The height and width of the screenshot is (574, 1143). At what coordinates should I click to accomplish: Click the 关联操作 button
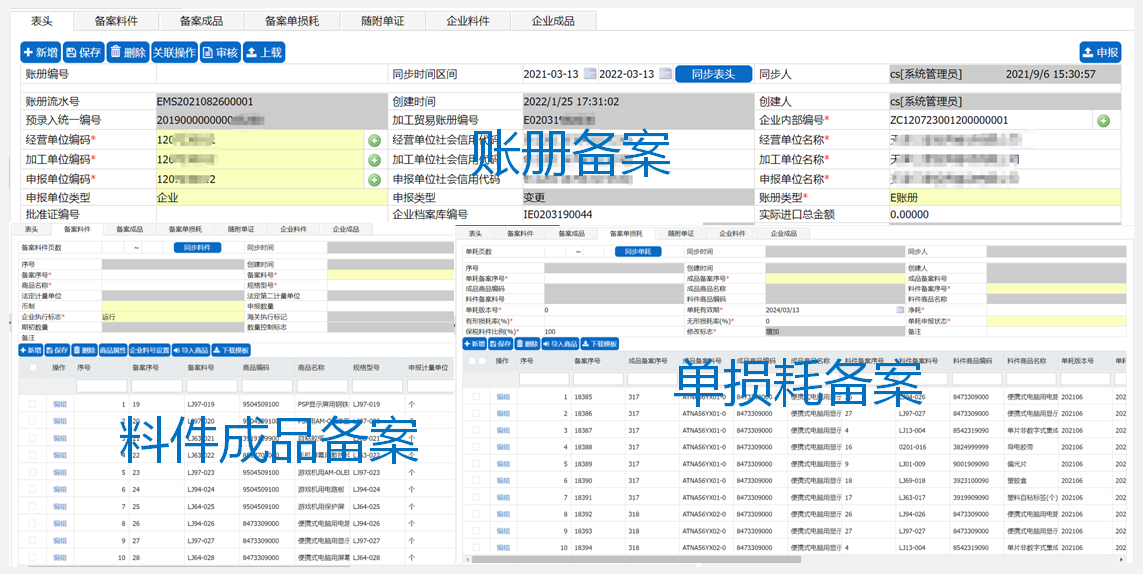coord(174,52)
